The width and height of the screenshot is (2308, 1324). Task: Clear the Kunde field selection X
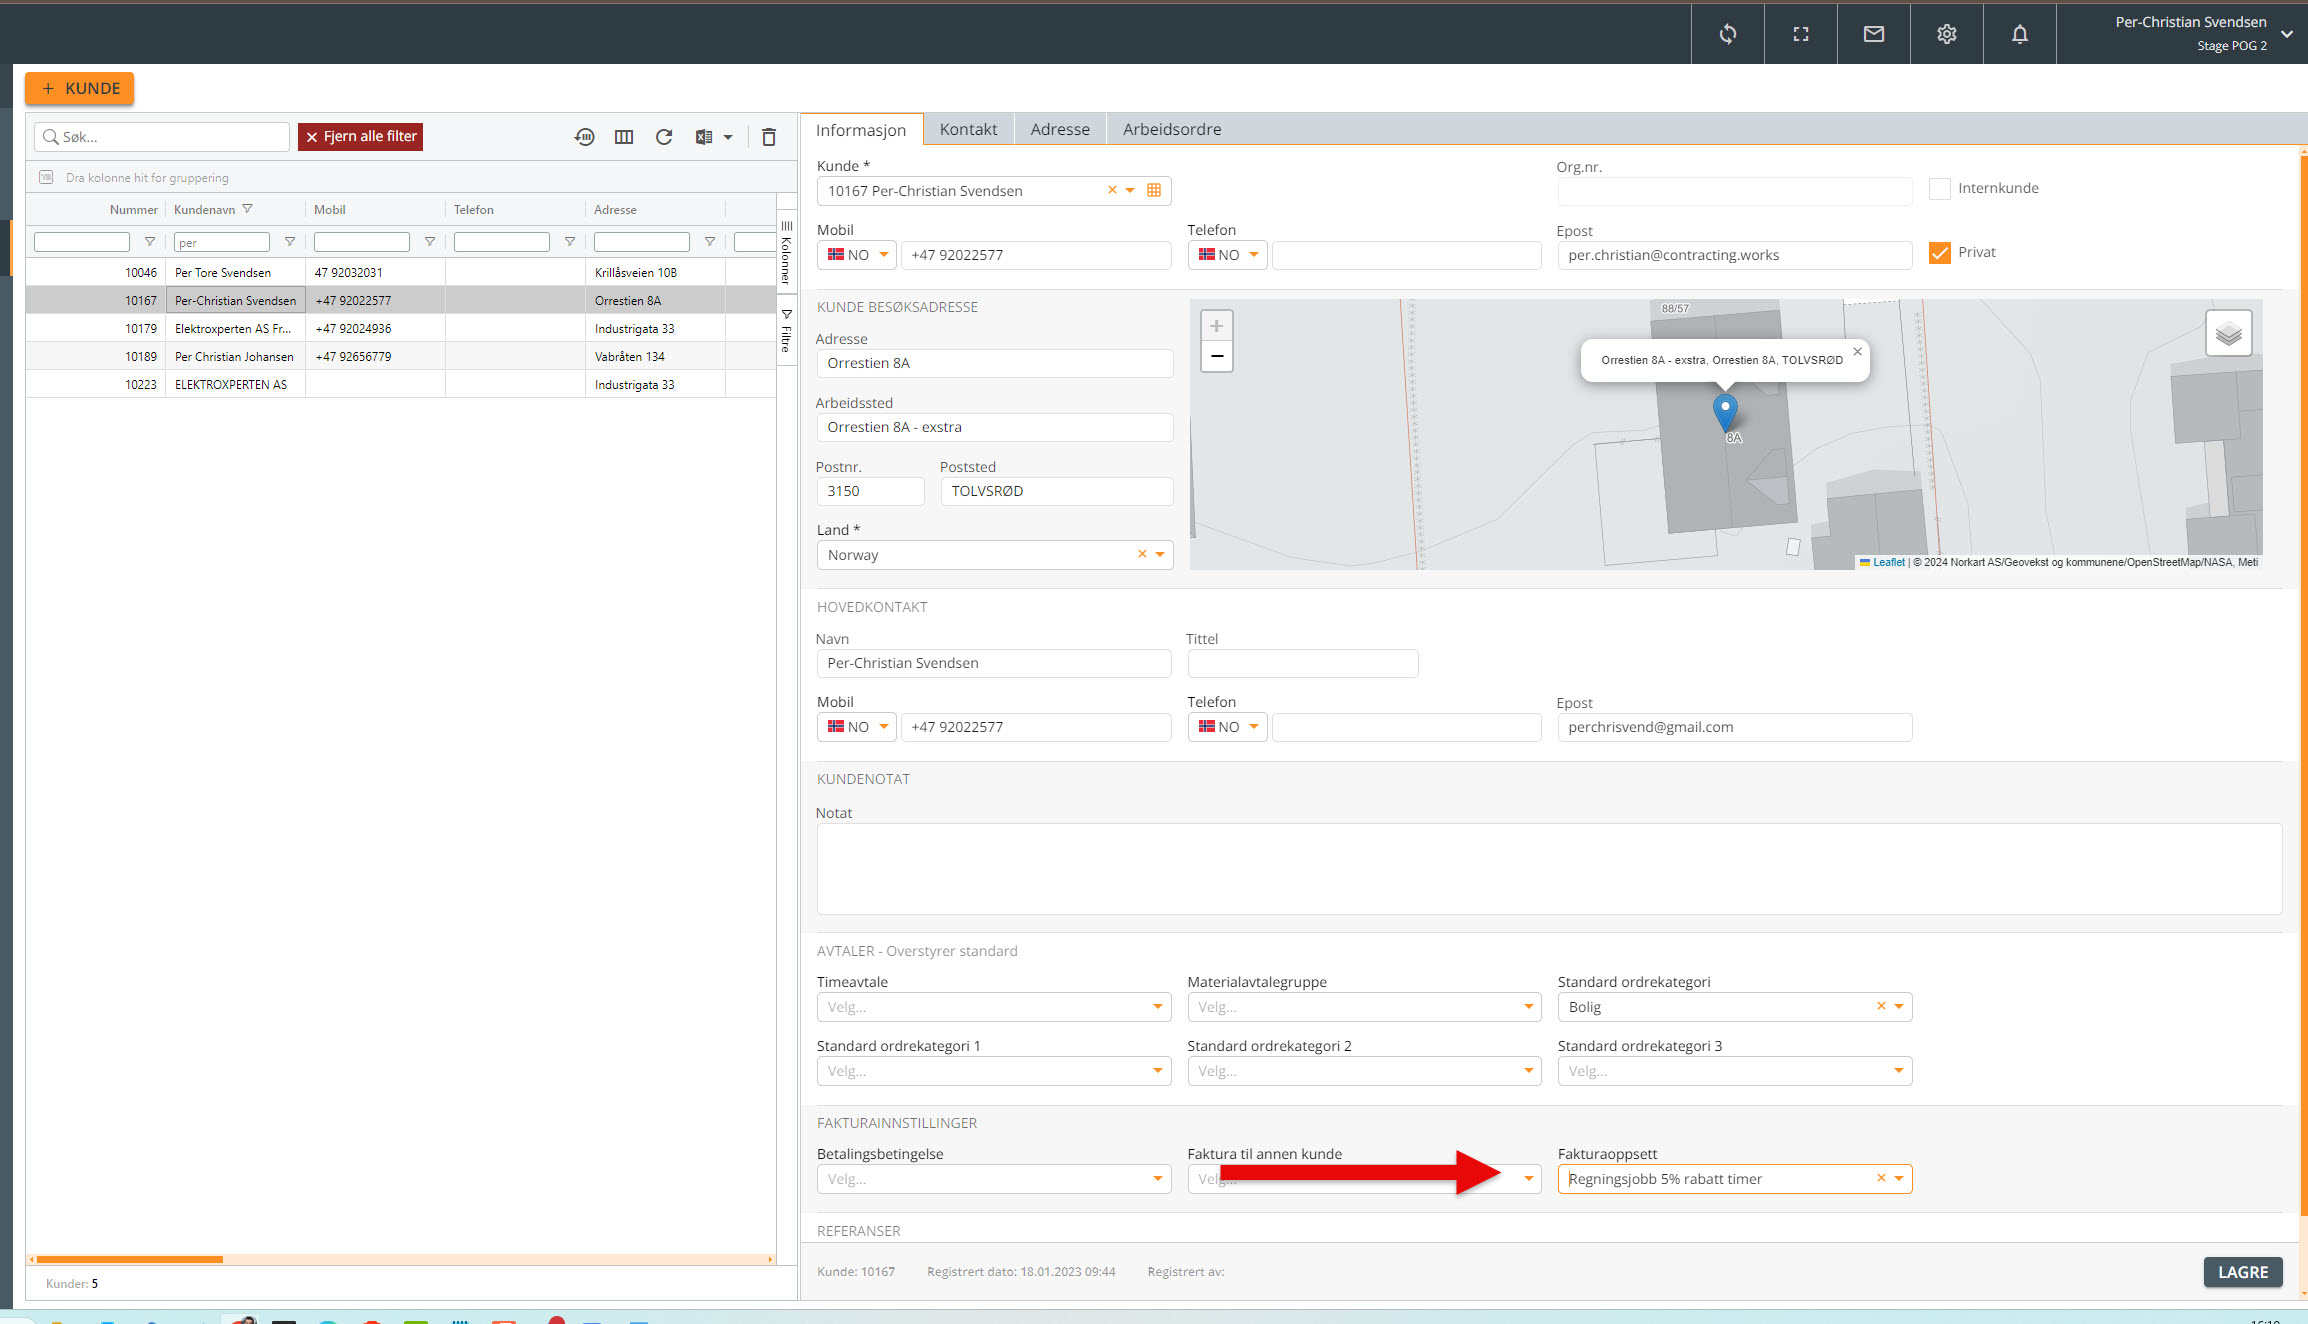[1112, 190]
